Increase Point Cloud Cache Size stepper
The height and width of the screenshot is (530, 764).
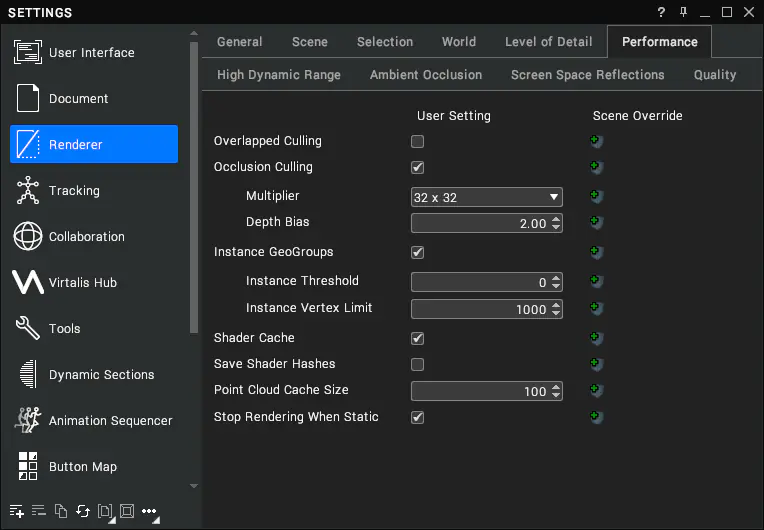point(556,387)
